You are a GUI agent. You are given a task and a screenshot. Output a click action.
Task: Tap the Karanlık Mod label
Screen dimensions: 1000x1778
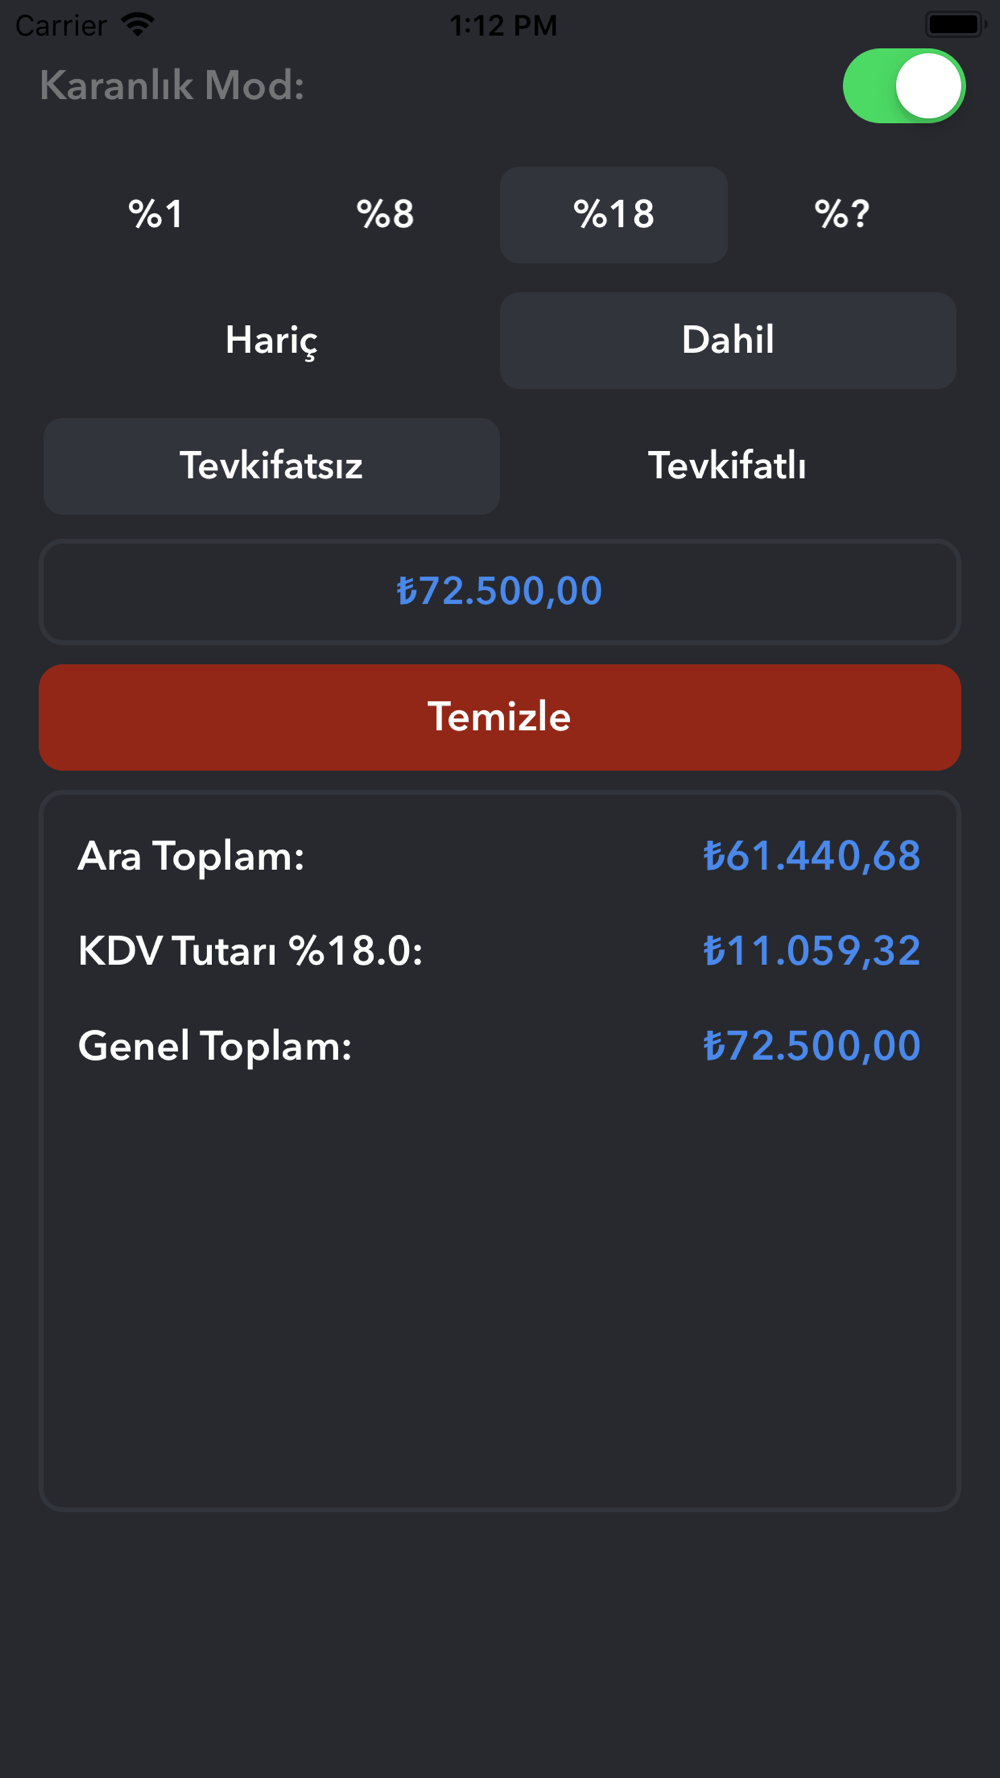tap(172, 86)
